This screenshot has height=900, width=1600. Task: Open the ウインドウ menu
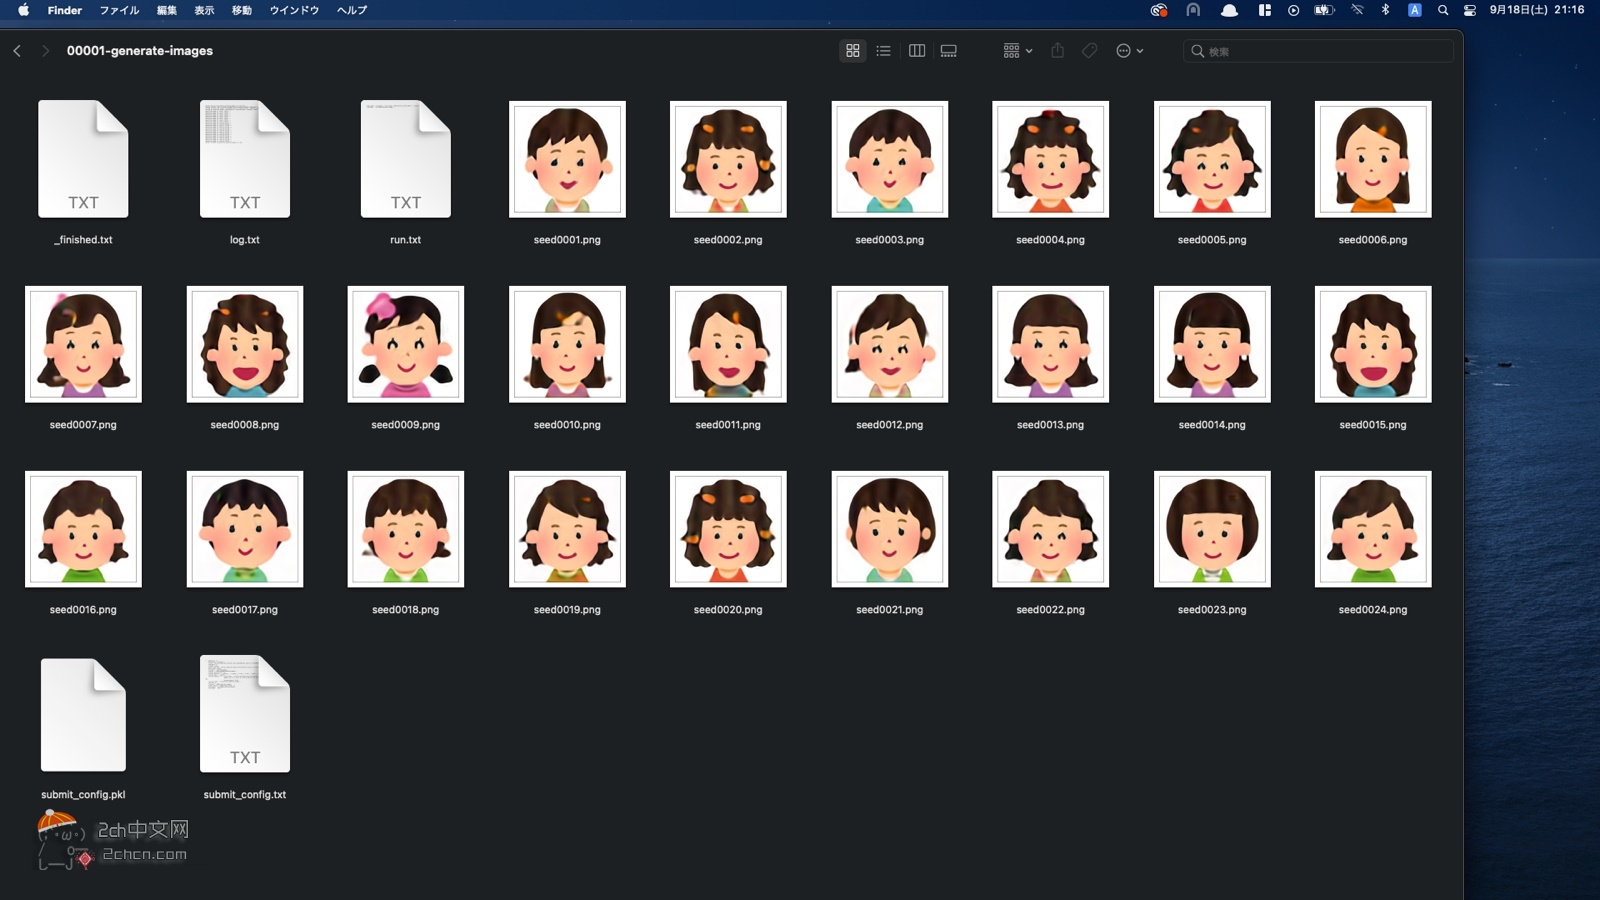294,10
